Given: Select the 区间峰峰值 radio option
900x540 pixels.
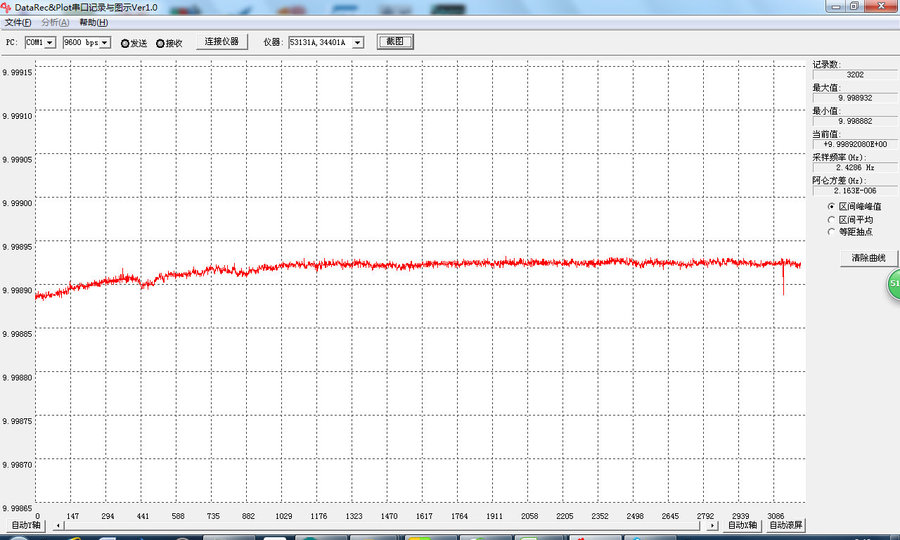Looking at the screenshot, I should tap(831, 206).
